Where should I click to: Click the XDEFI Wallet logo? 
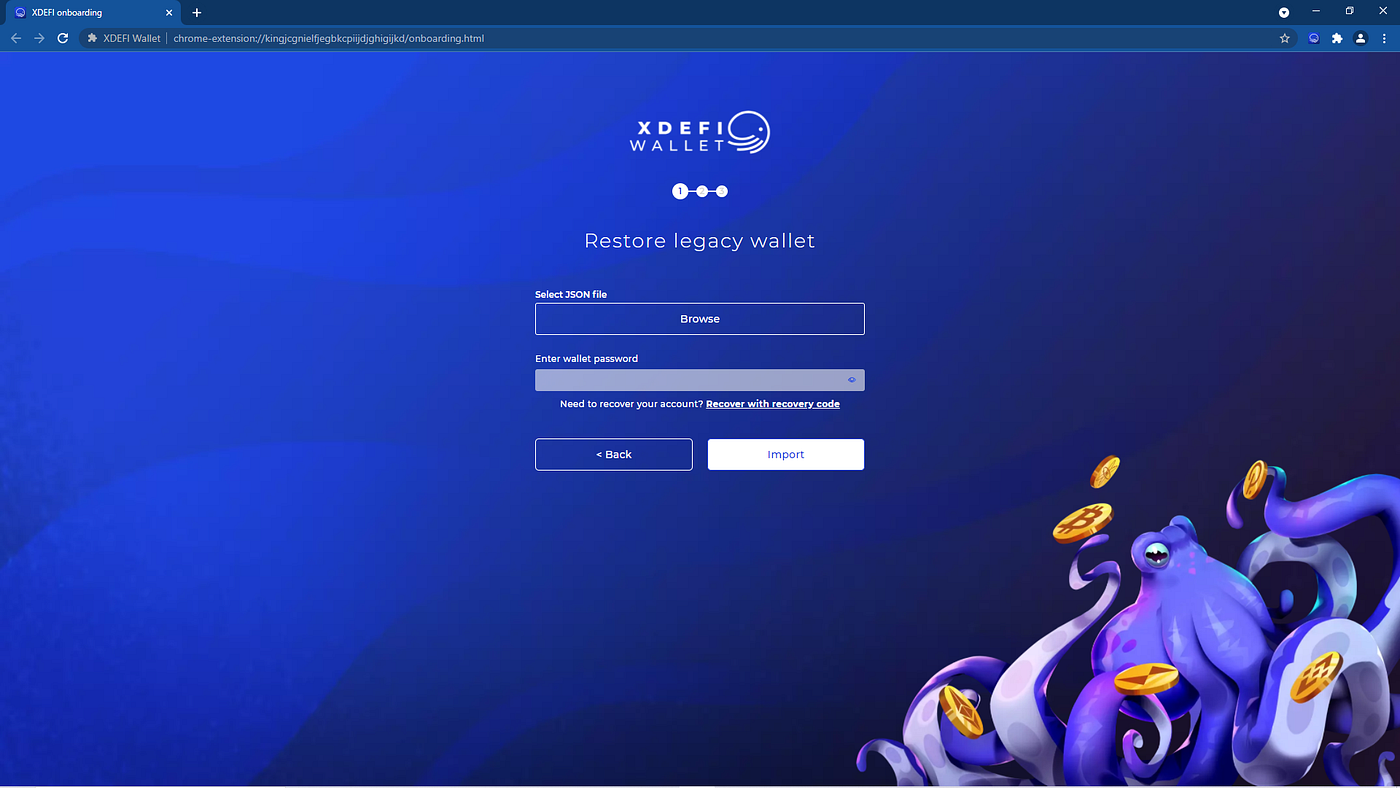pos(700,132)
